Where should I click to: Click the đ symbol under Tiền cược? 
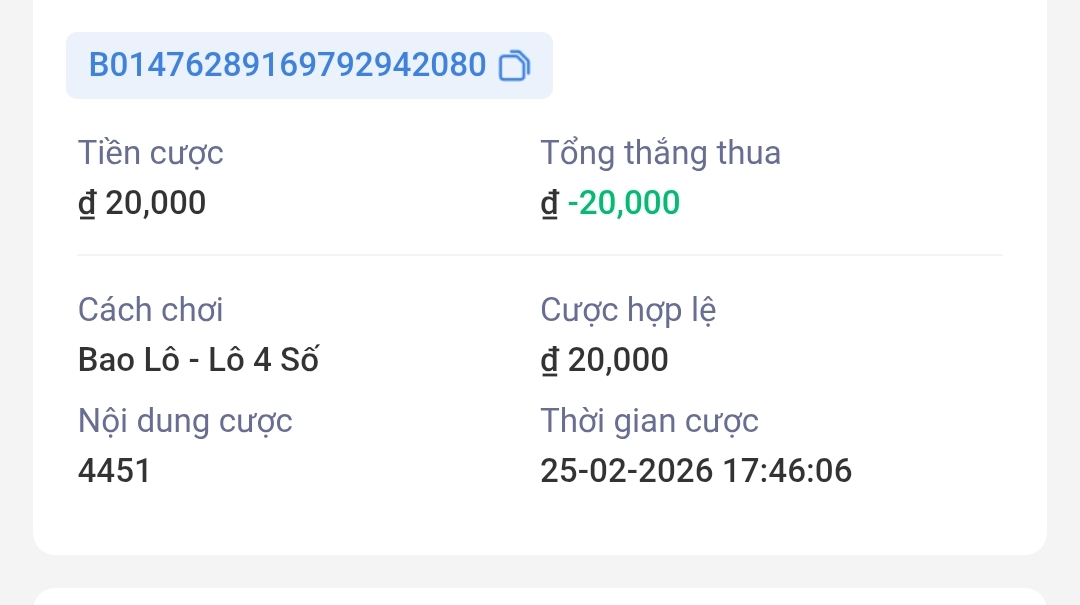coord(87,203)
